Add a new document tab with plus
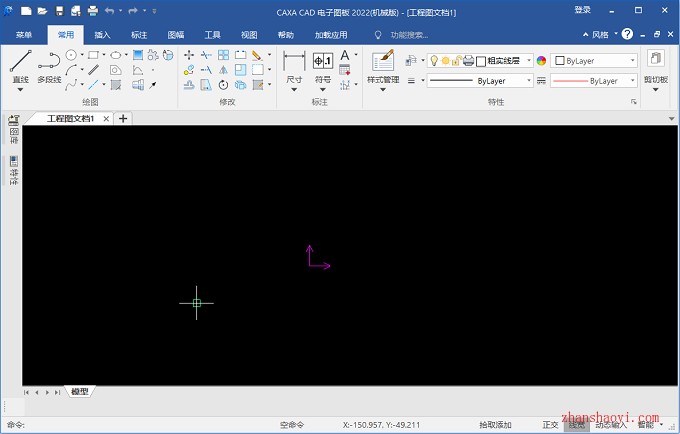This screenshot has width=680, height=434. click(123, 118)
